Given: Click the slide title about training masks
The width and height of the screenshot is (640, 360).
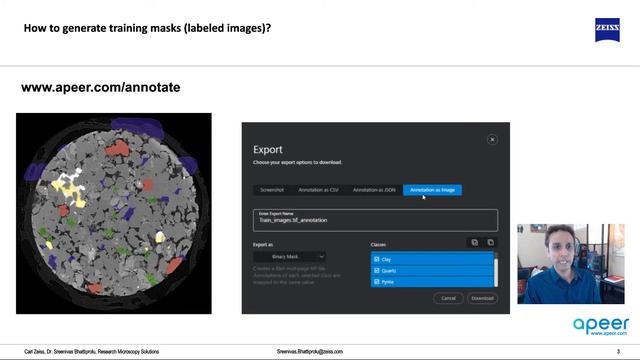Looking at the screenshot, I should coord(147,28).
